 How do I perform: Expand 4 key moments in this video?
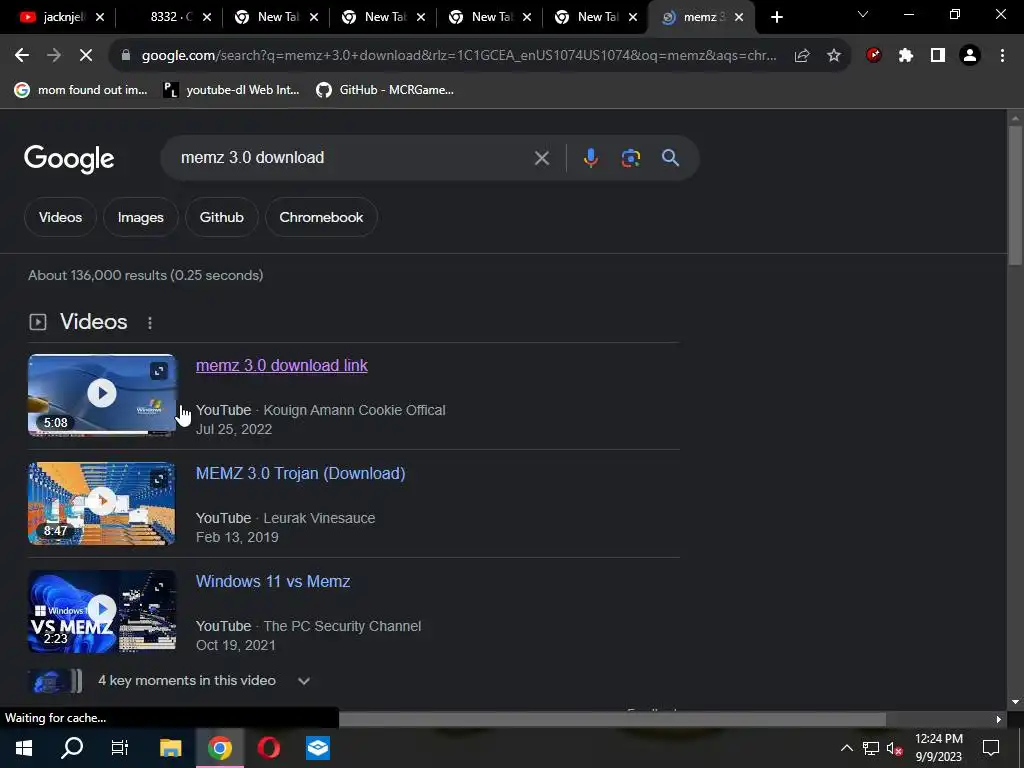coord(304,680)
